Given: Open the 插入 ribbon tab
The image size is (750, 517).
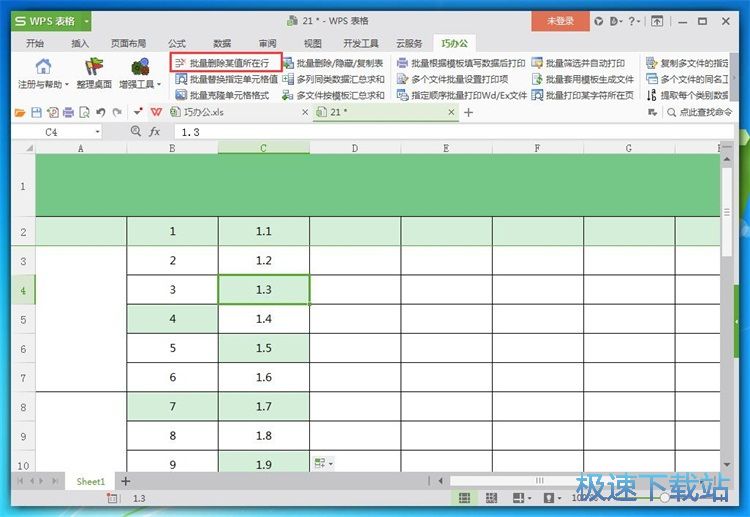Looking at the screenshot, I should coord(80,44).
